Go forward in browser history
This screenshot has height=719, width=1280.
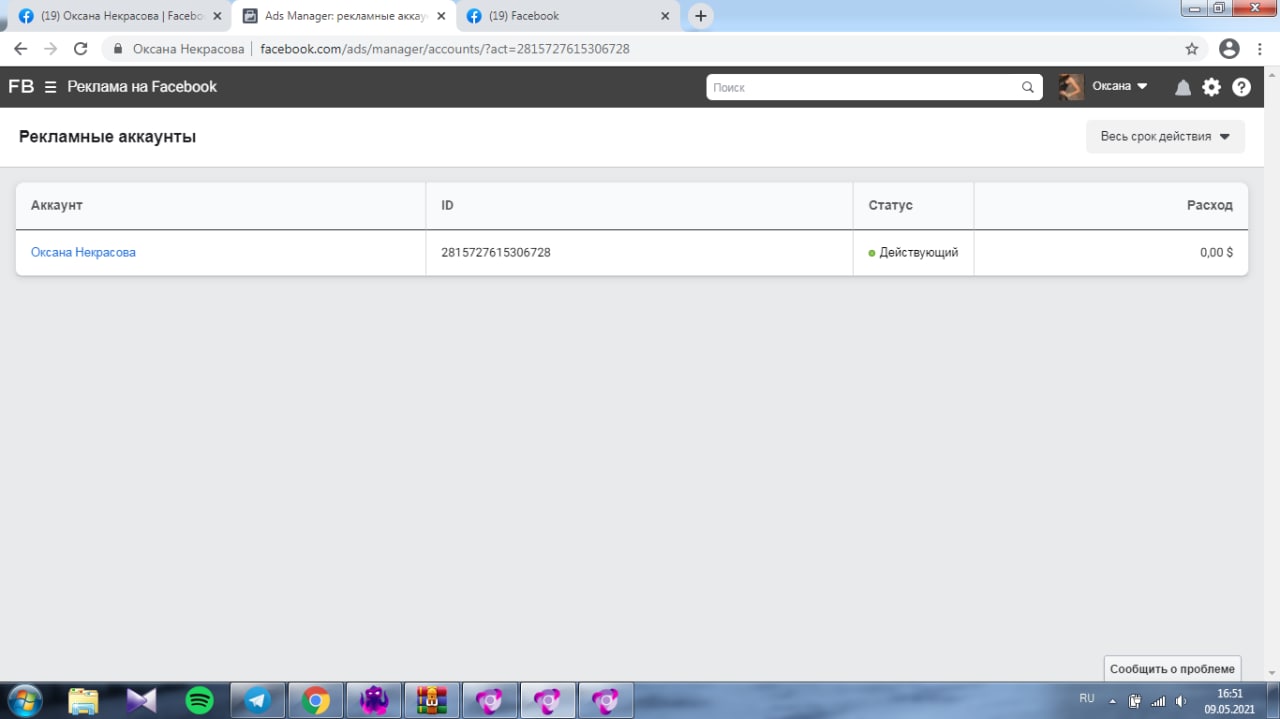(51, 48)
